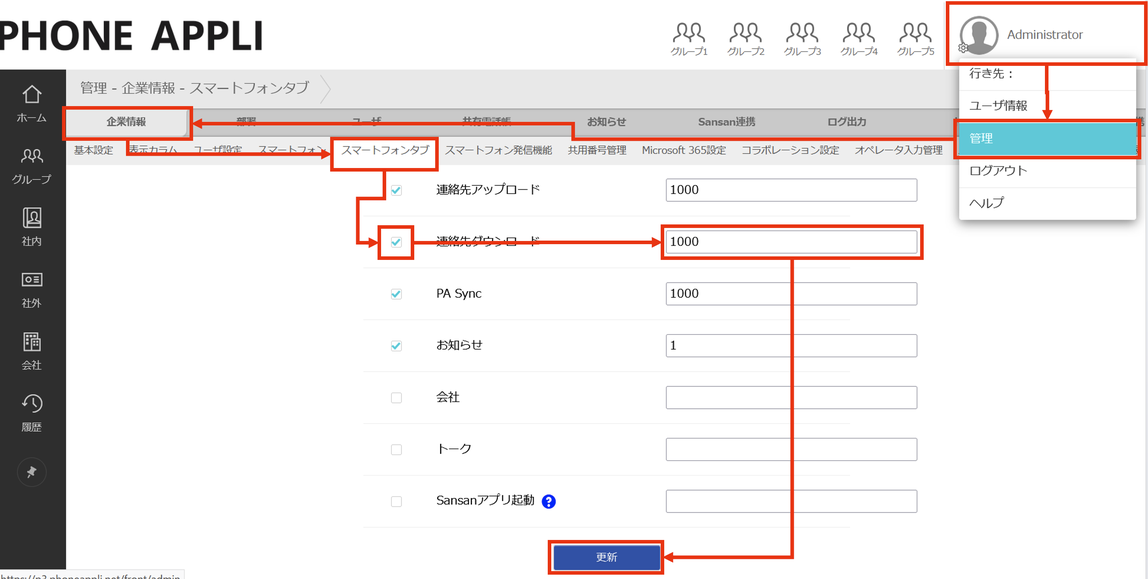Open the スマートフォン発信機能 sub-tab
The image size is (1148, 579).
coord(499,150)
